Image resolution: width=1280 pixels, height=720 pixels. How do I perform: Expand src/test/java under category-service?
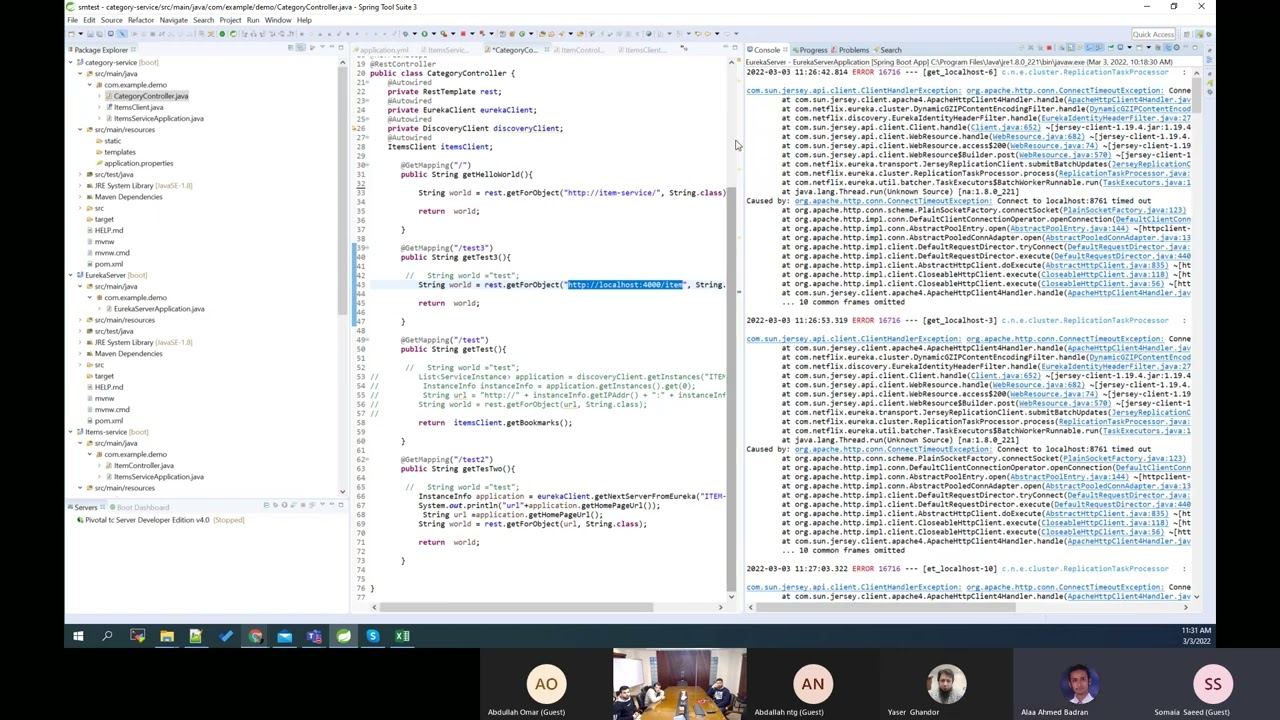80,175
